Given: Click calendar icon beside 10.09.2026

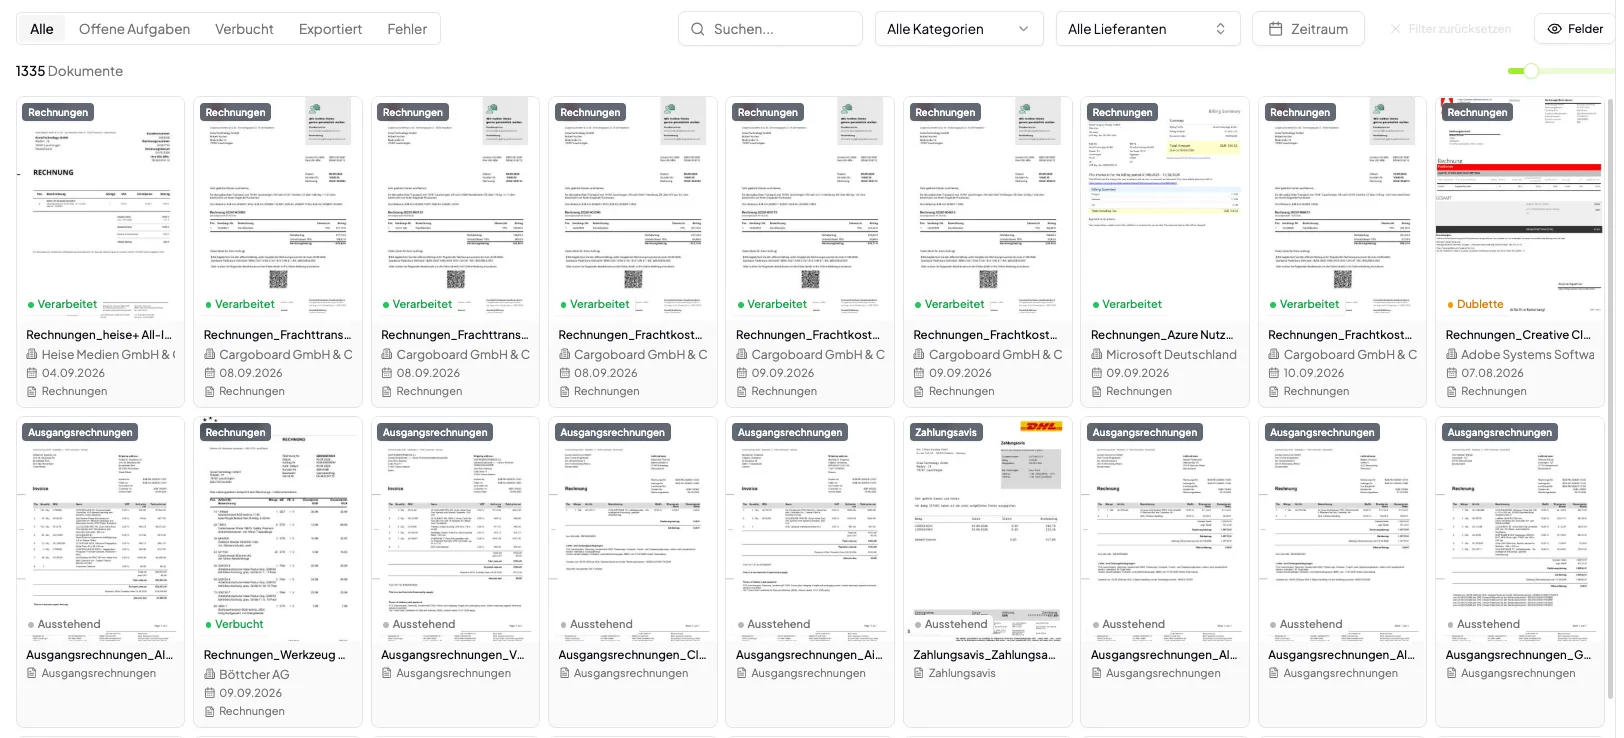Looking at the screenshot, I should click(x=1274, y=373).
